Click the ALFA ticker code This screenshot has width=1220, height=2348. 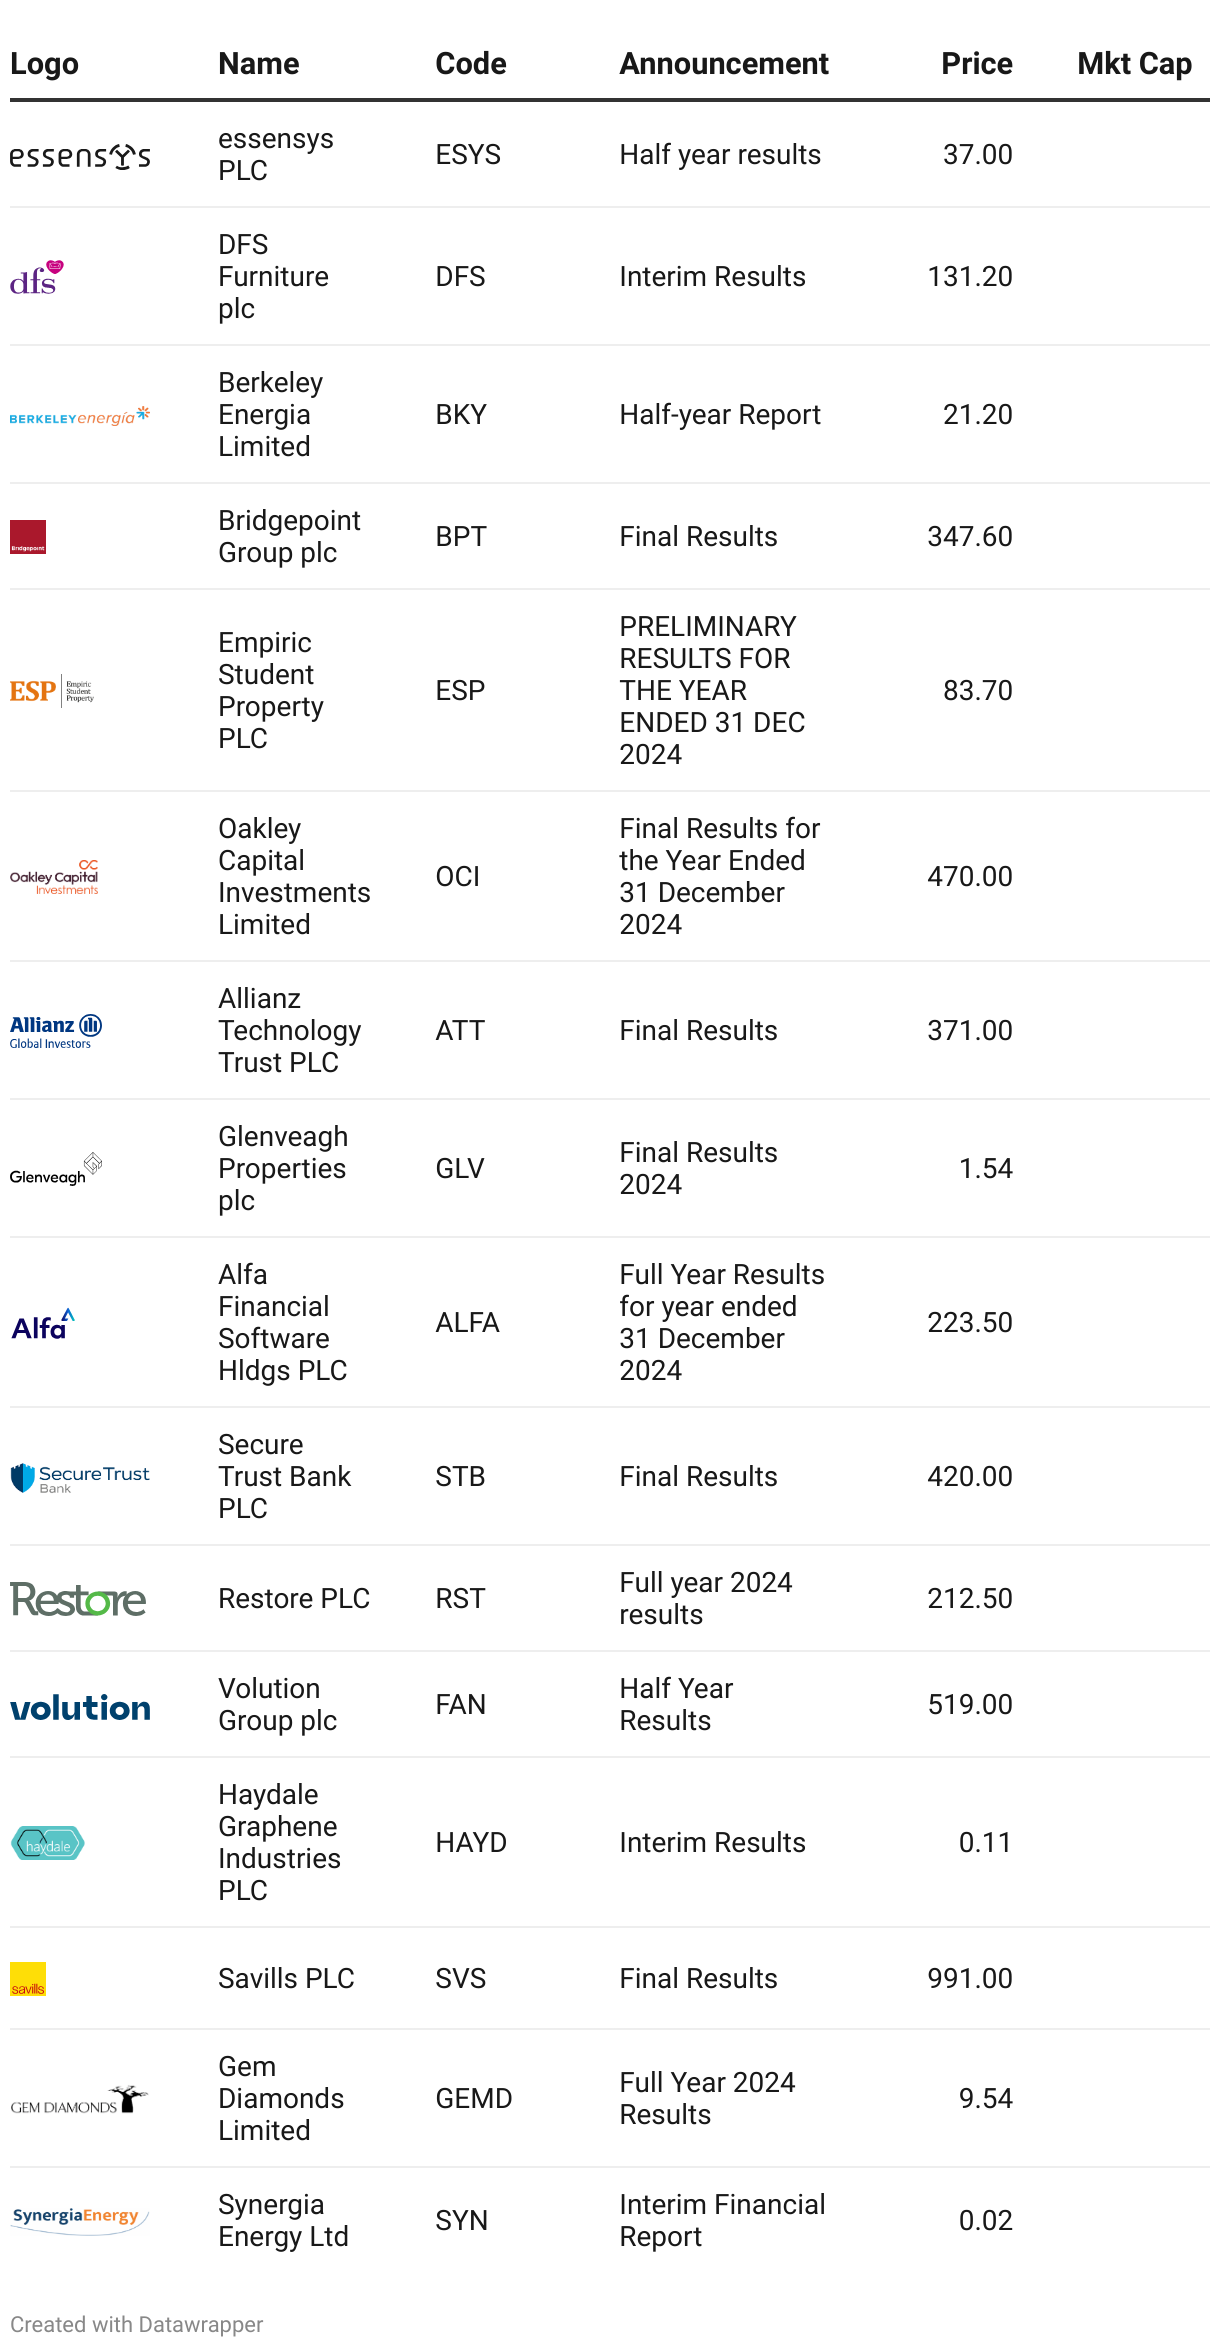pyautogui.click(x=467, y=1323)
